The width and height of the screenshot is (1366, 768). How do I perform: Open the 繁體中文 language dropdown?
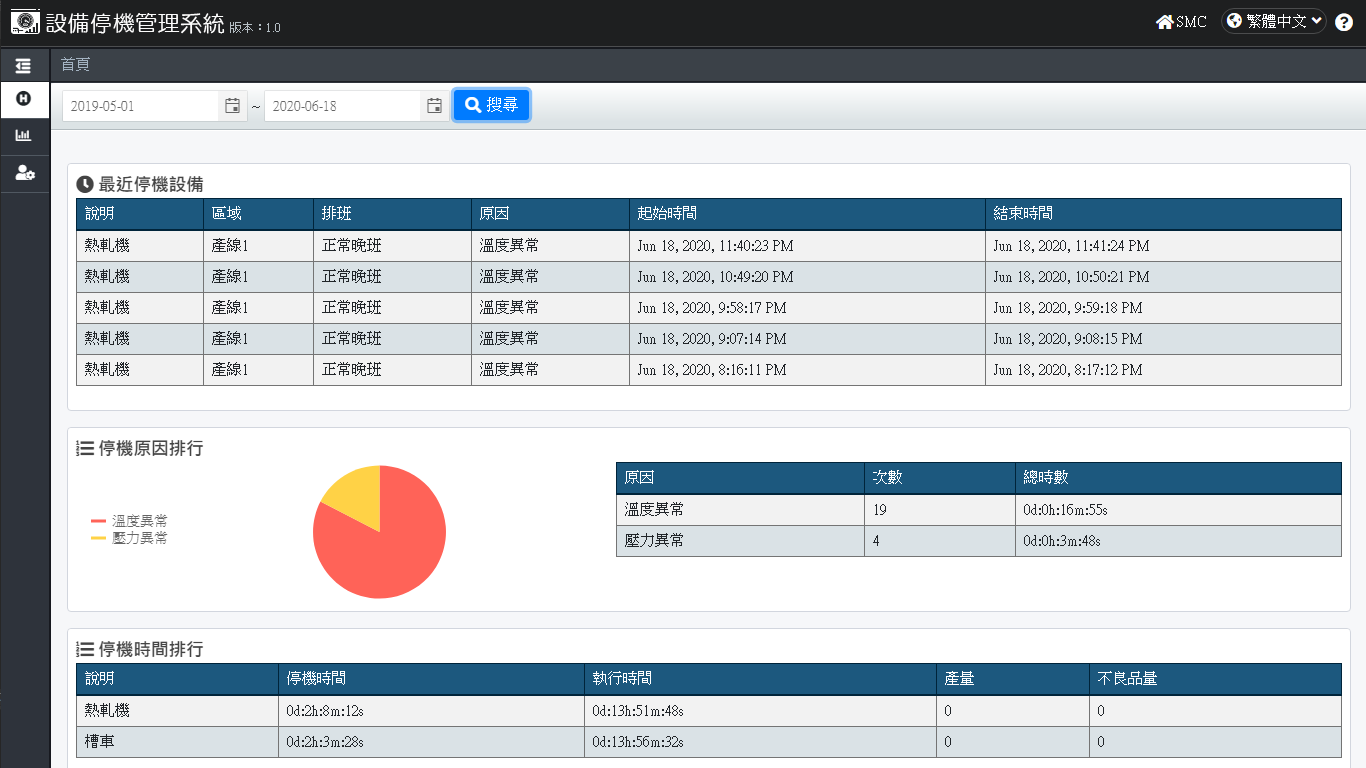(1274, 21)
